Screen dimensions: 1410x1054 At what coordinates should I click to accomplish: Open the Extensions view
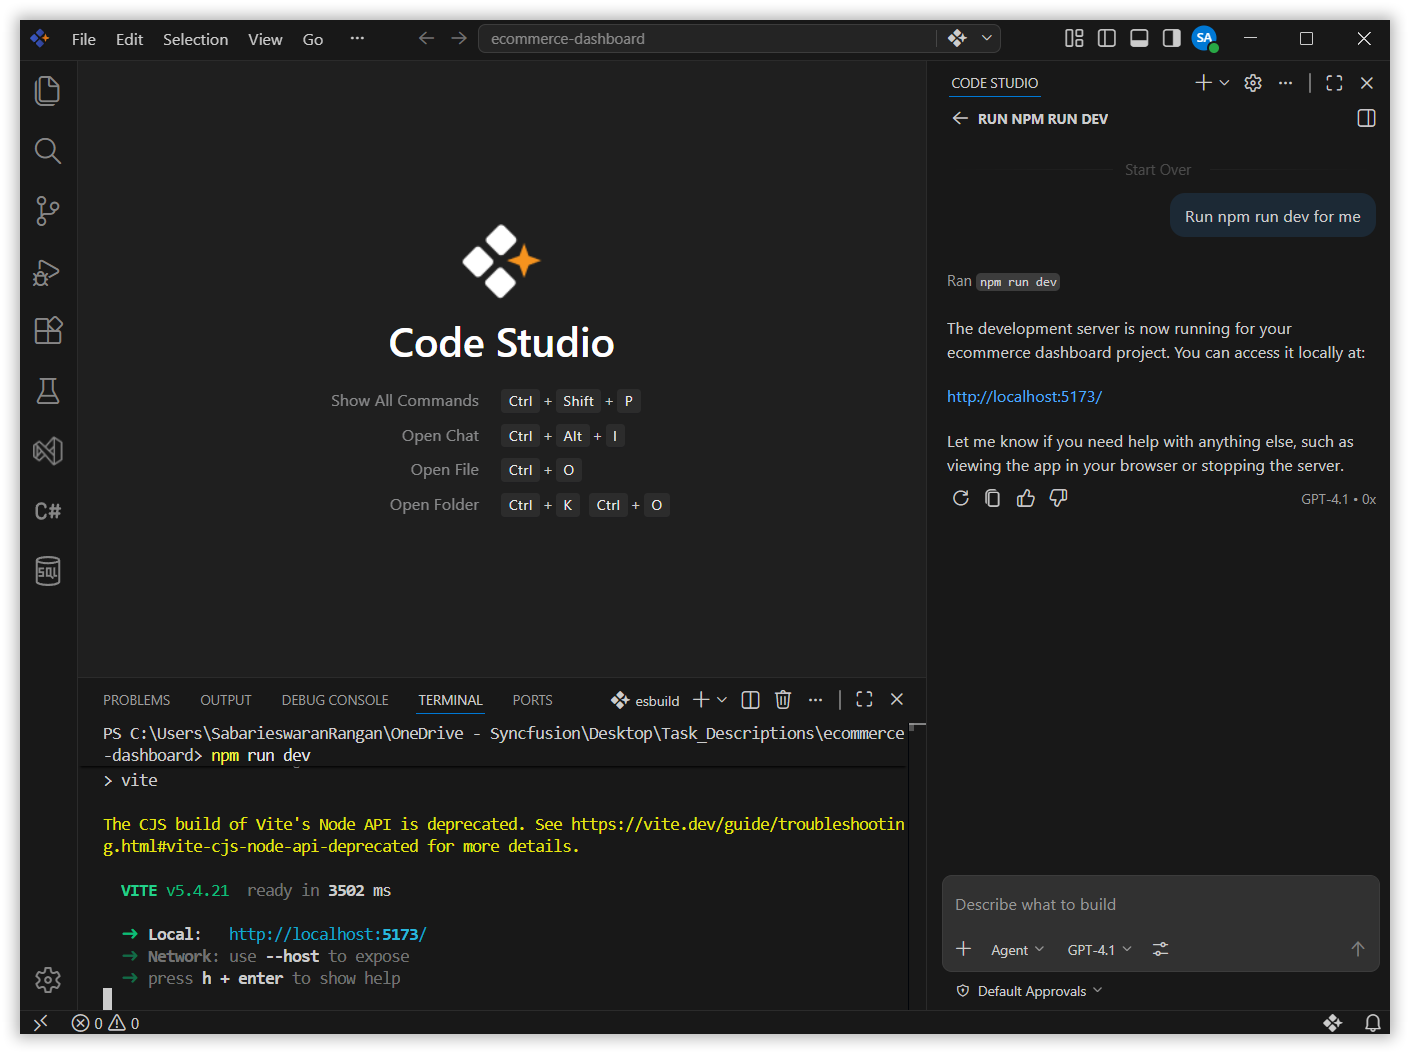(x=48, y=331)
